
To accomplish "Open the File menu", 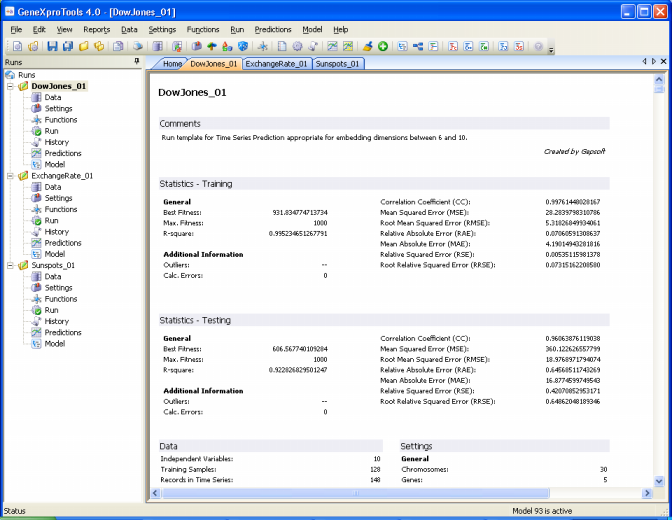I will tap(16, 30).
